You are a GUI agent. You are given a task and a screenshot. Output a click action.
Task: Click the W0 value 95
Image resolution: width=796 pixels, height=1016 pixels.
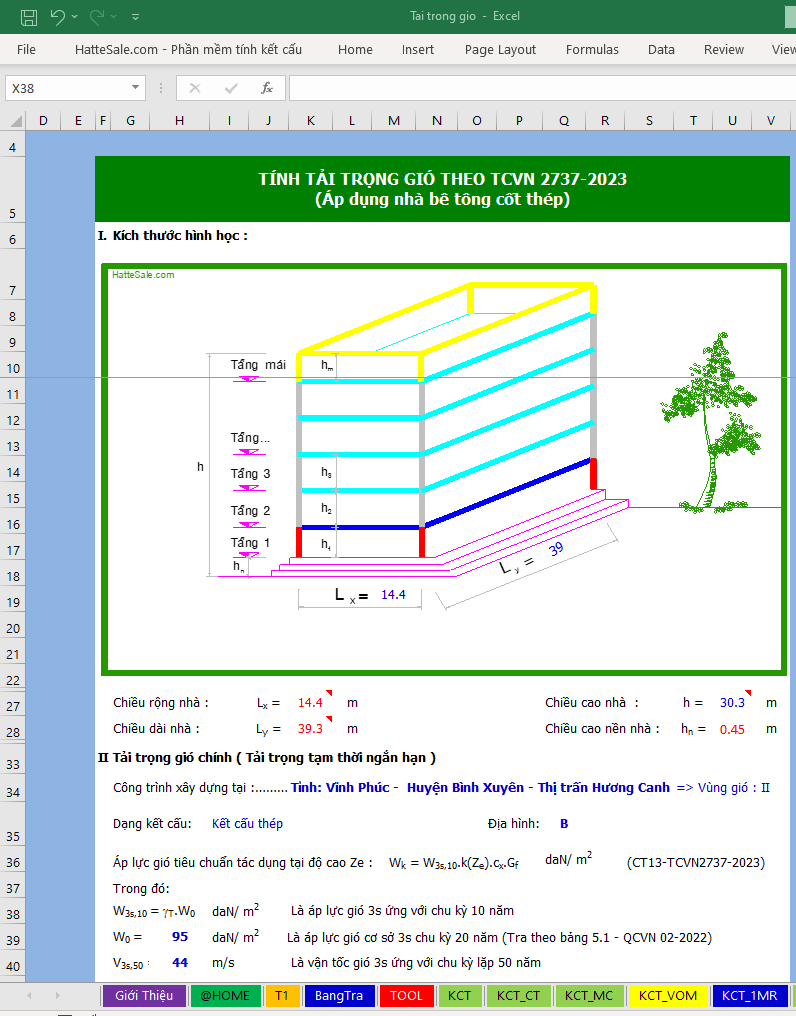click(x=180, y=937)
